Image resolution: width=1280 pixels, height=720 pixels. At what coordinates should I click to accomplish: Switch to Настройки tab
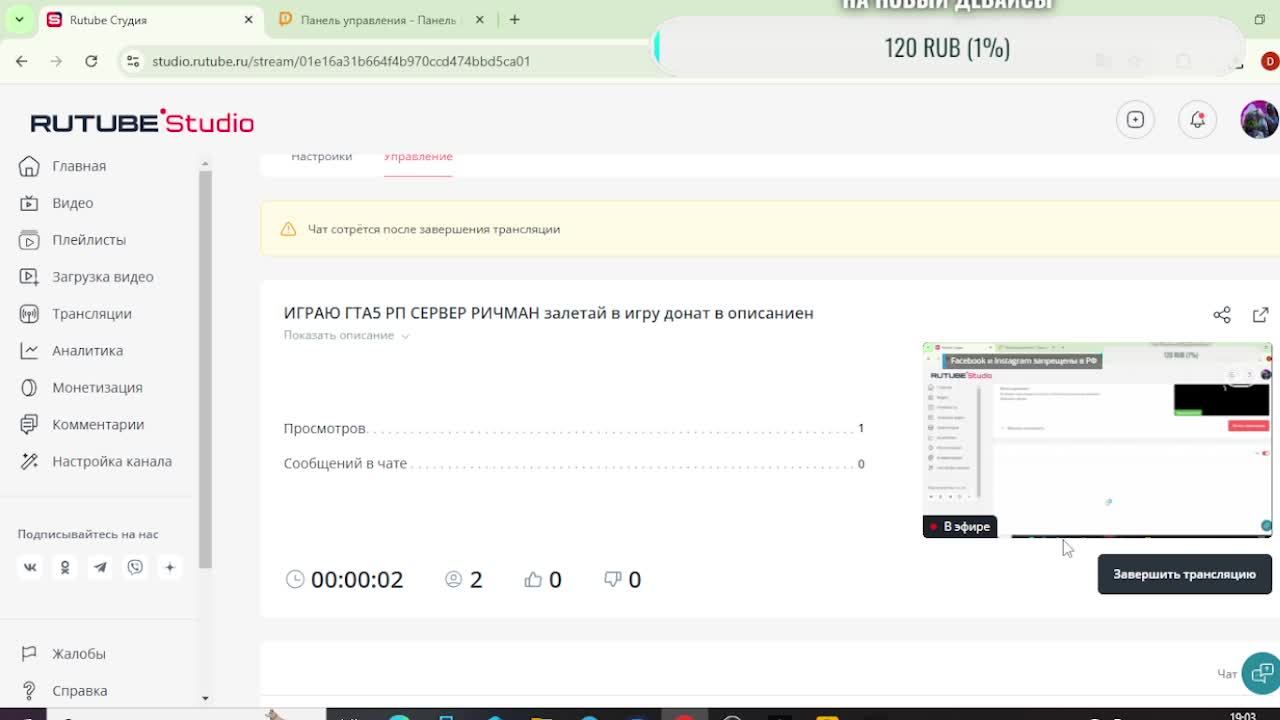321,157
